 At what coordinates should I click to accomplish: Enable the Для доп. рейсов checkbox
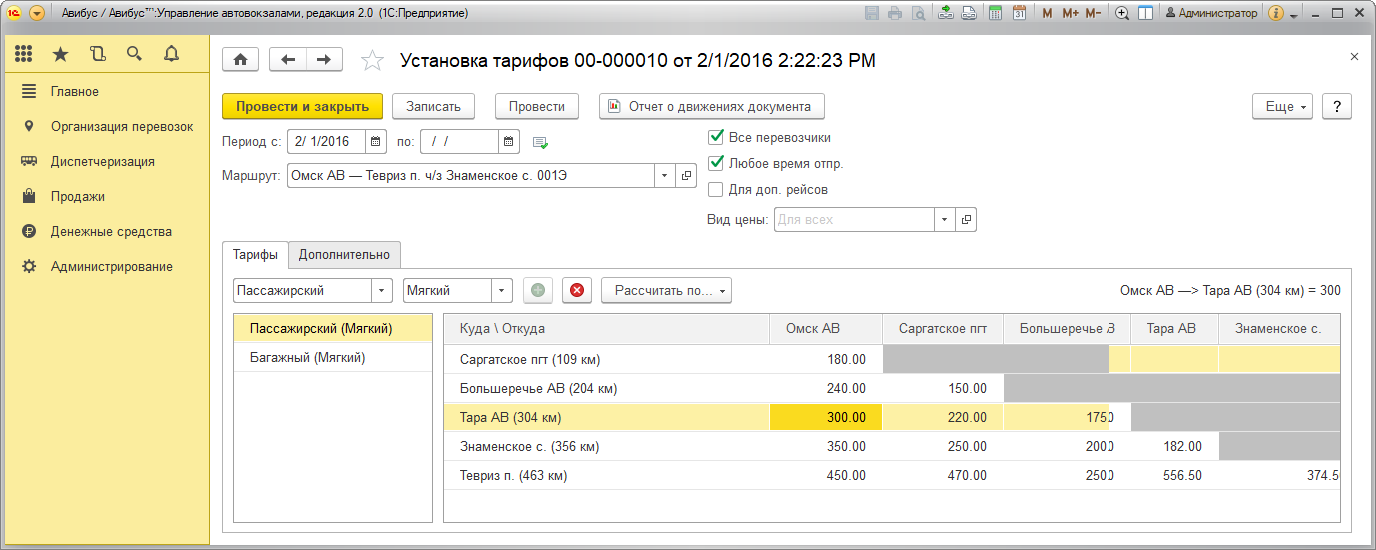[x=716, y=189]
